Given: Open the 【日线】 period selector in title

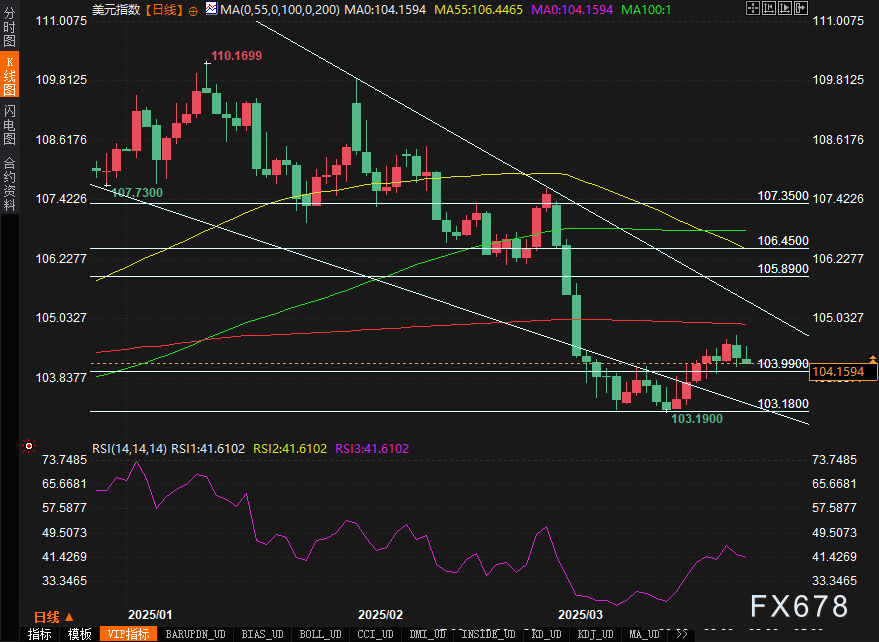Looking at the screenshot, I should (166, 9).
